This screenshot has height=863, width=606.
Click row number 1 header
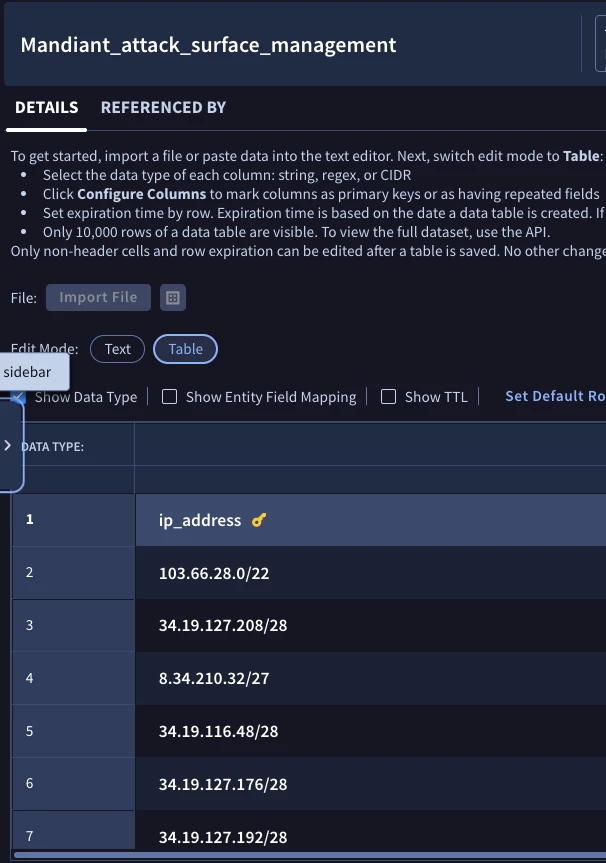pos(73,520)
